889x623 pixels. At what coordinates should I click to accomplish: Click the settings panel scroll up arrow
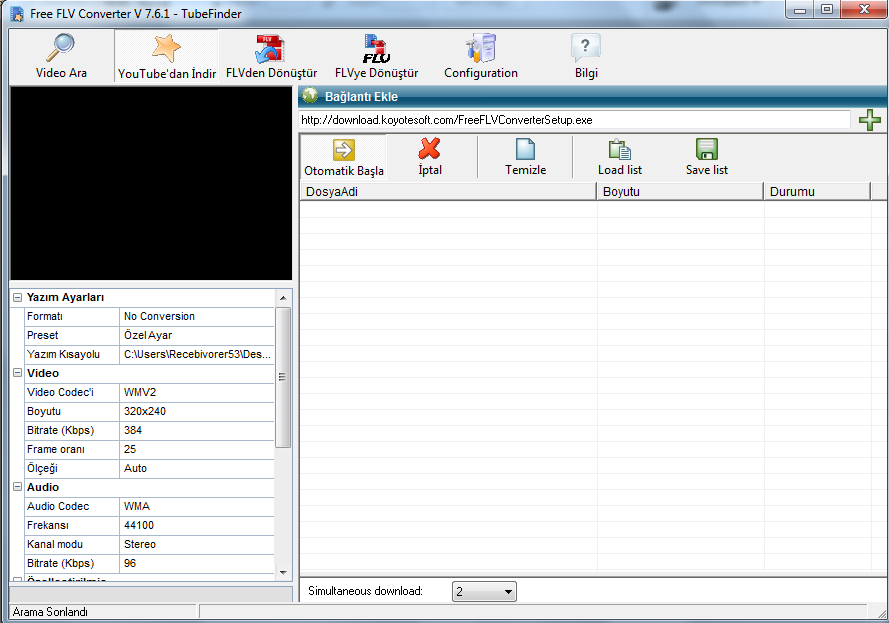click(283, 298)
